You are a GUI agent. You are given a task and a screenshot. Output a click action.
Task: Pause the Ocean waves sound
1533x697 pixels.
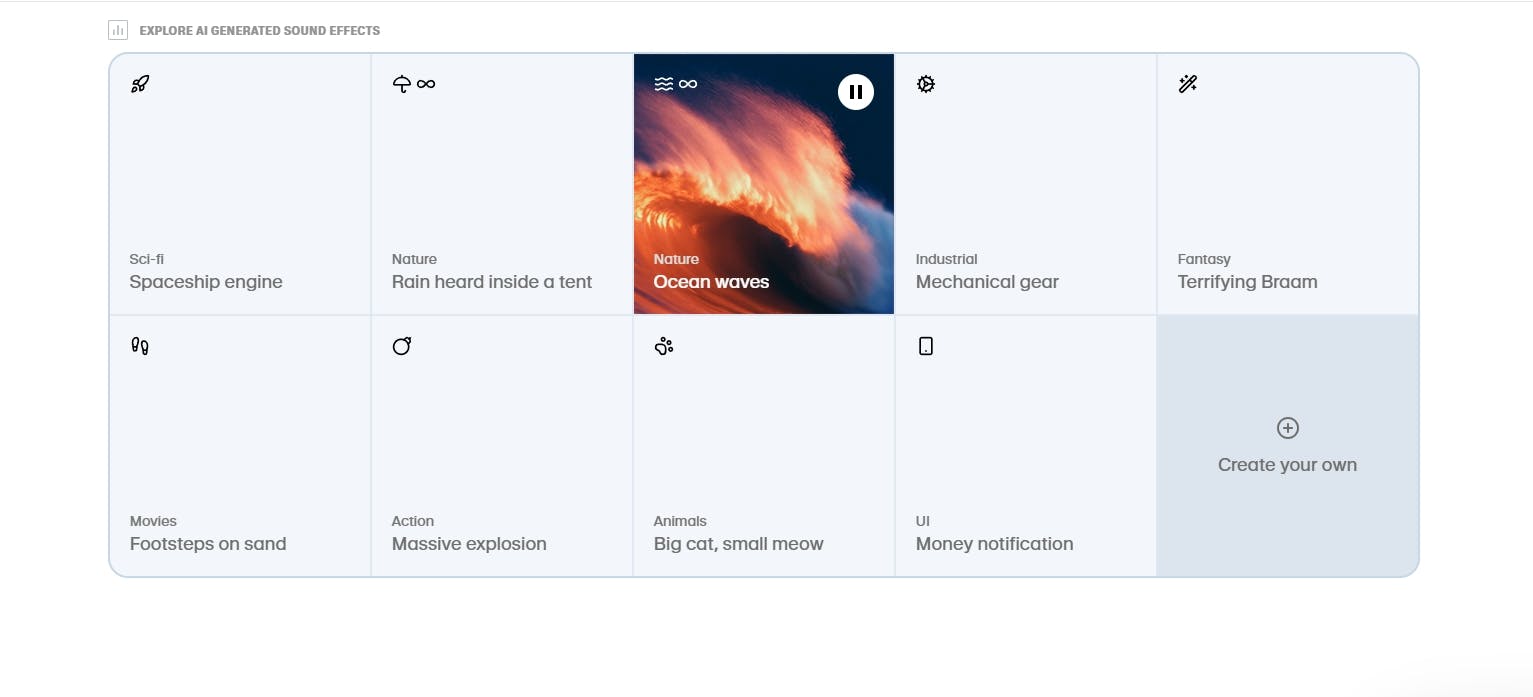(x=856, y=92)
